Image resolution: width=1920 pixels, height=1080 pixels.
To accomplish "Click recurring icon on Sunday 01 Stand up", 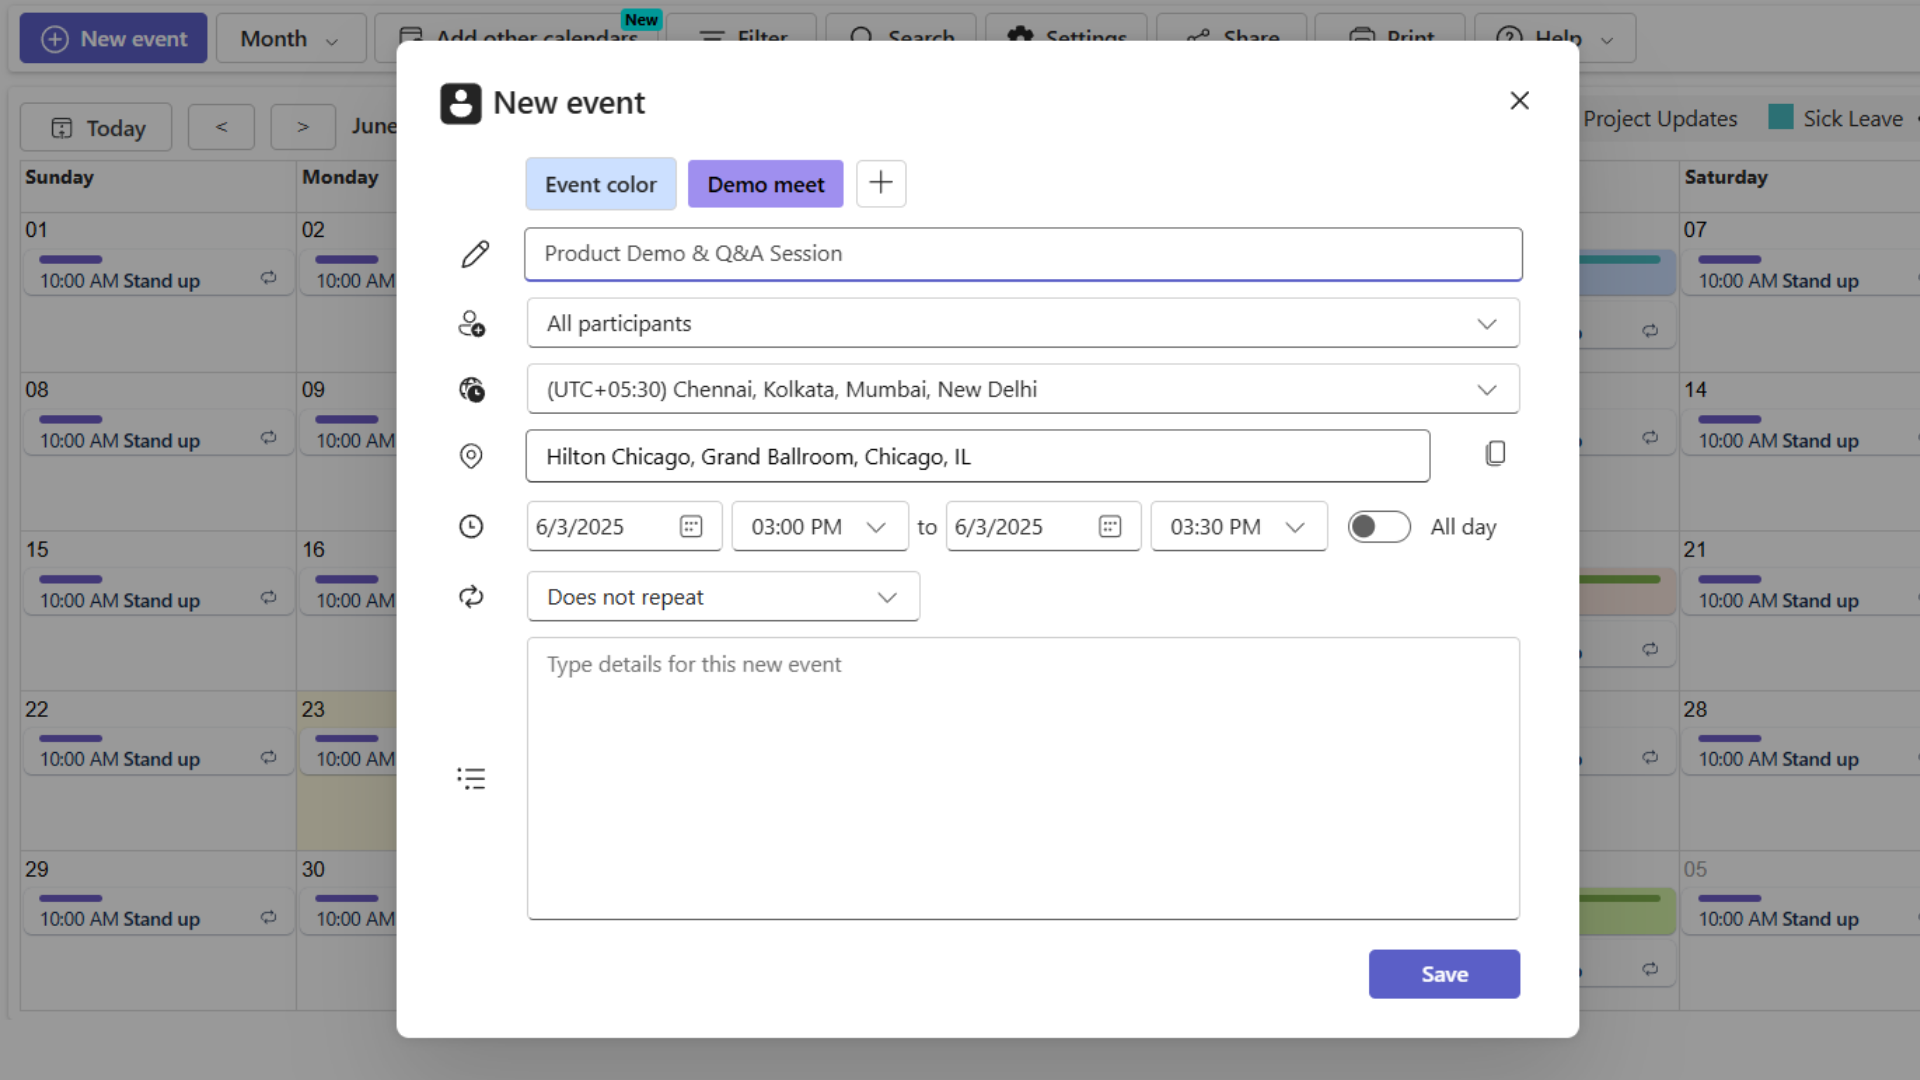I will click(x=268, y=278).
